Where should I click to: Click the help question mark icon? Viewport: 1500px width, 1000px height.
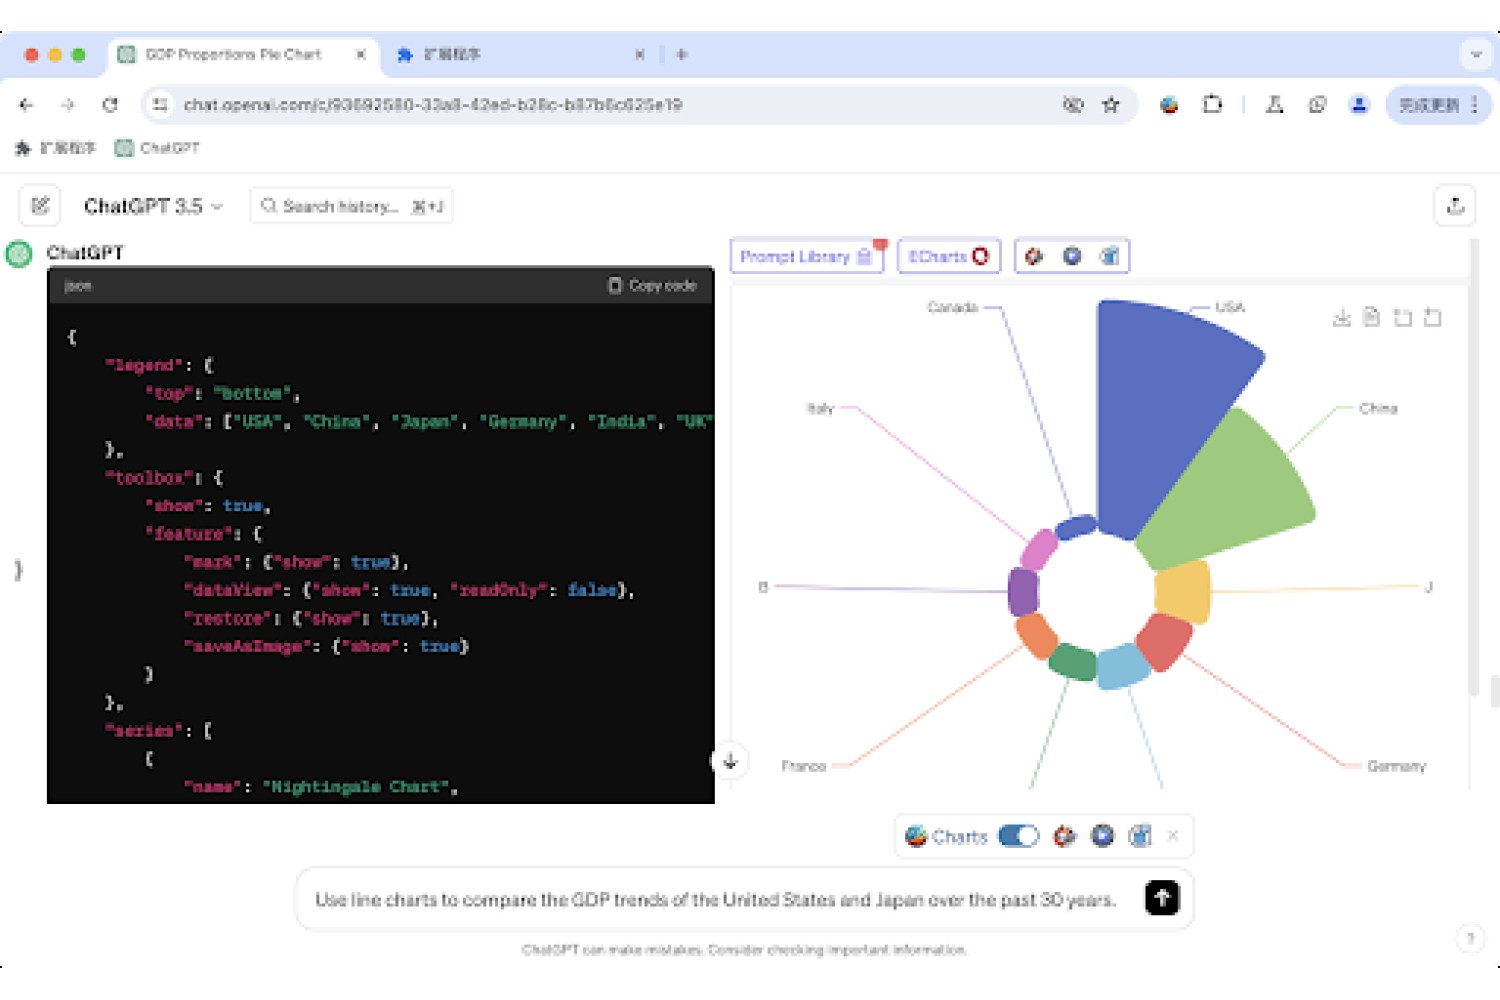pos(1470,938)
